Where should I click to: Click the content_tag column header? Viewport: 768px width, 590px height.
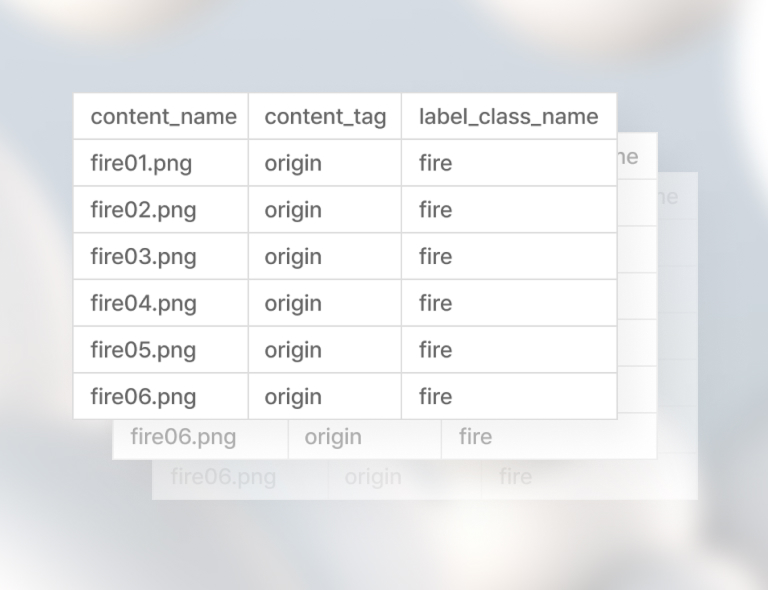point(325,117)
